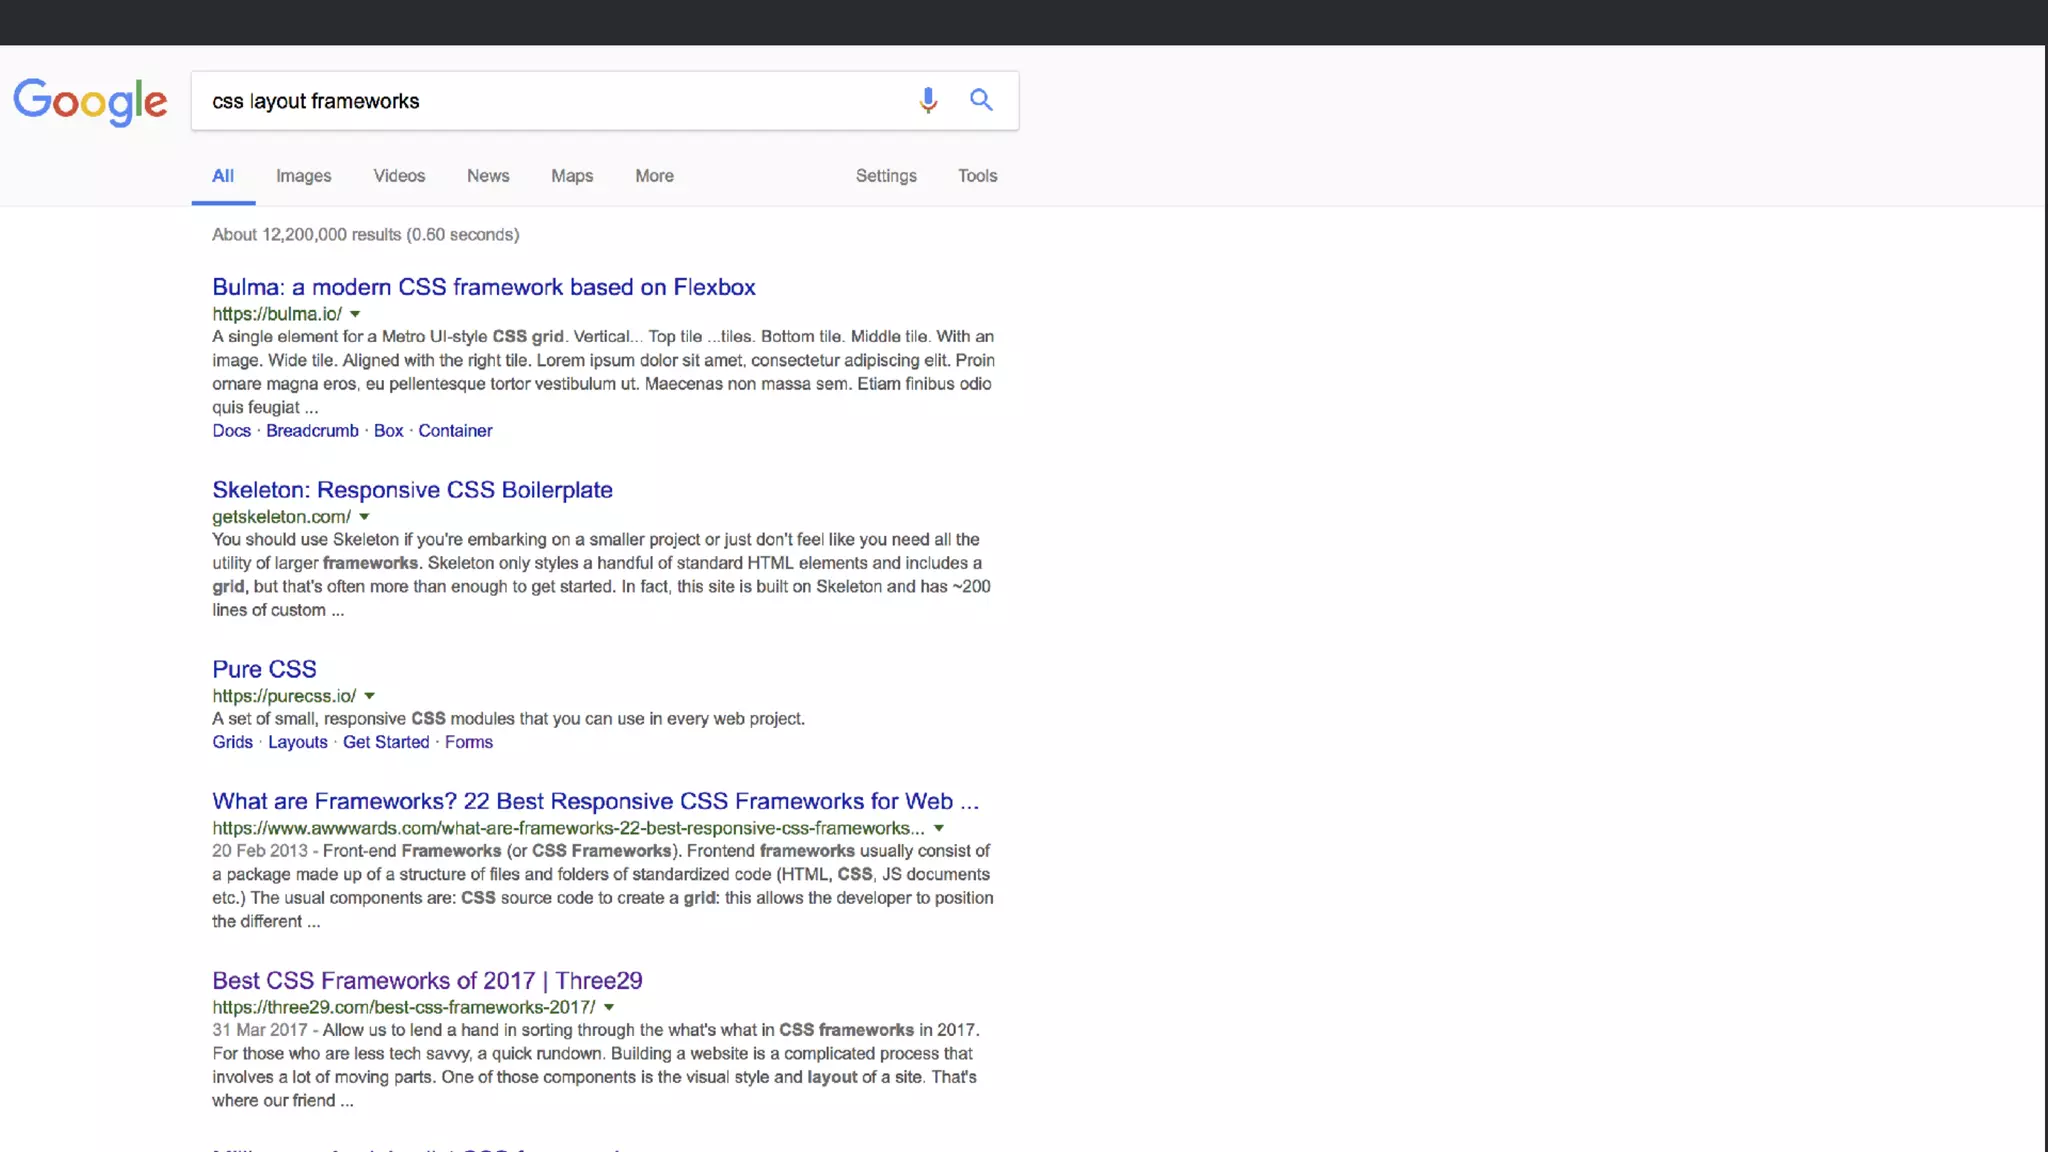
Task: Click the voice search microphone icon
Action: tap(928, 100)
